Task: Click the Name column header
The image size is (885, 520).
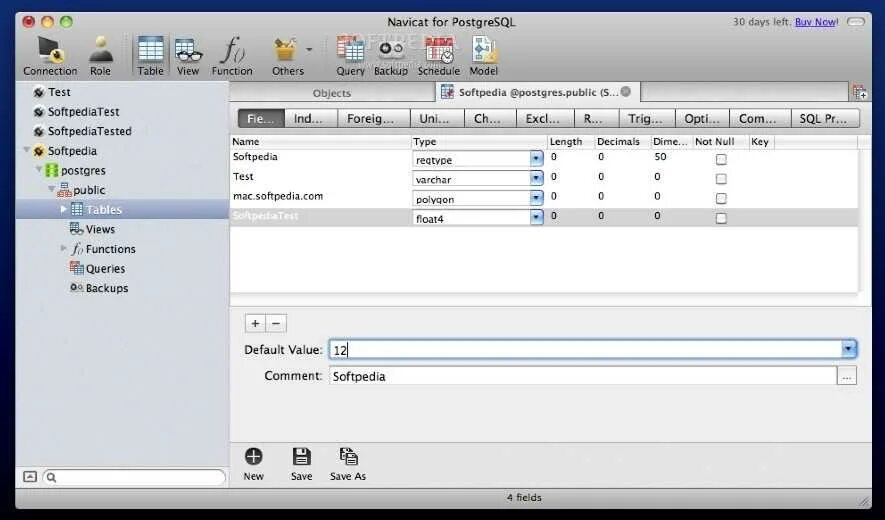Action: click(x=321, y=142)
